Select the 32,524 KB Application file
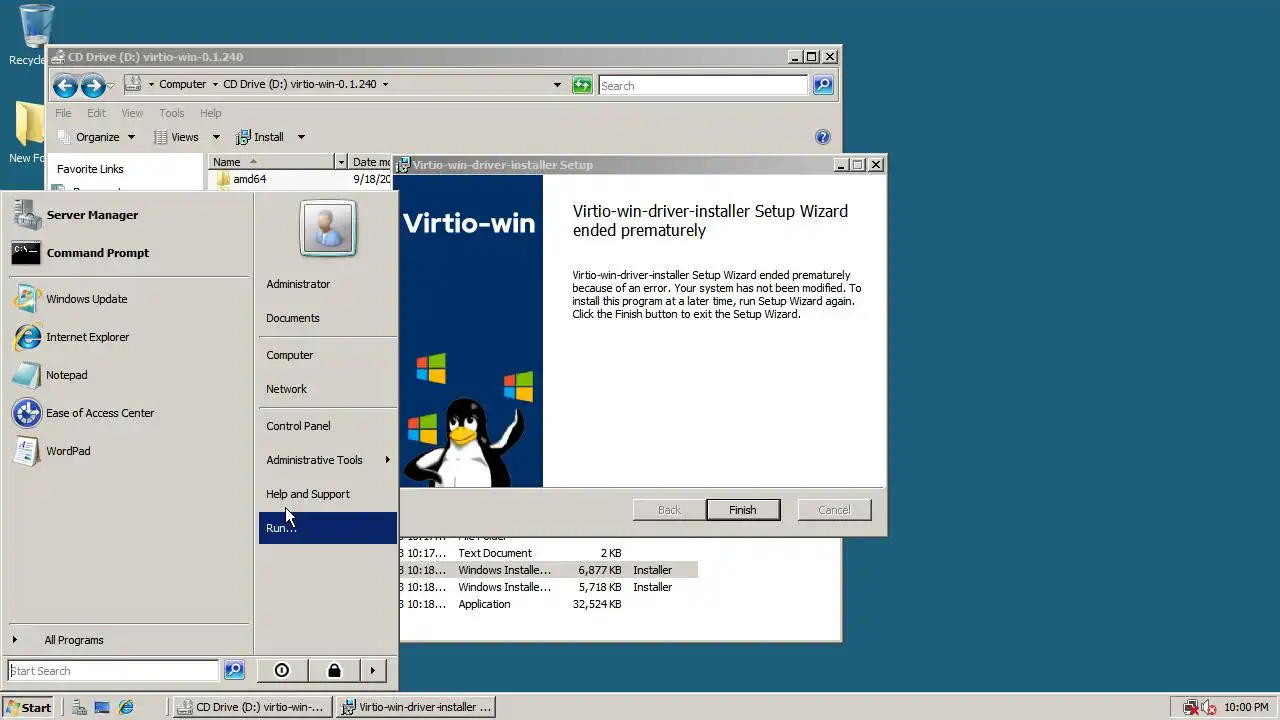Image resolution: width=1280 pixels, height=720 pixels. point(548,604)
